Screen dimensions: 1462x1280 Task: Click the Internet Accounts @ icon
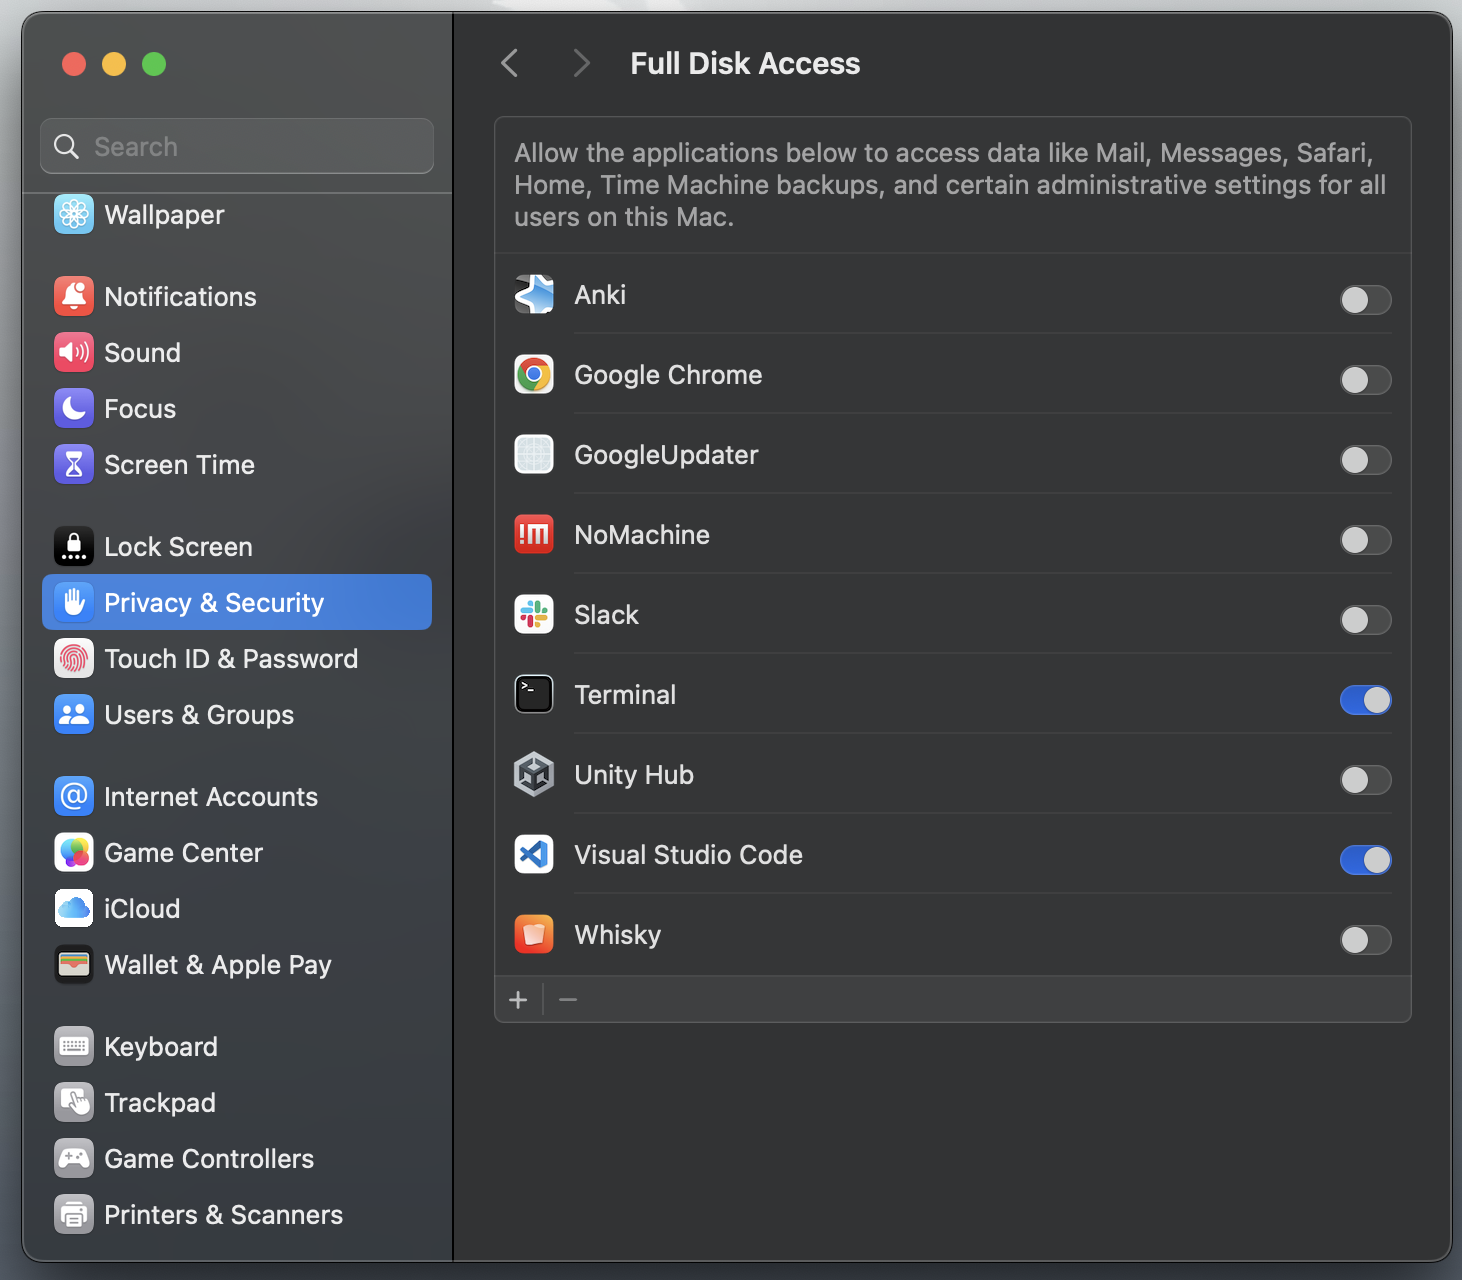(x=74, y=796)
